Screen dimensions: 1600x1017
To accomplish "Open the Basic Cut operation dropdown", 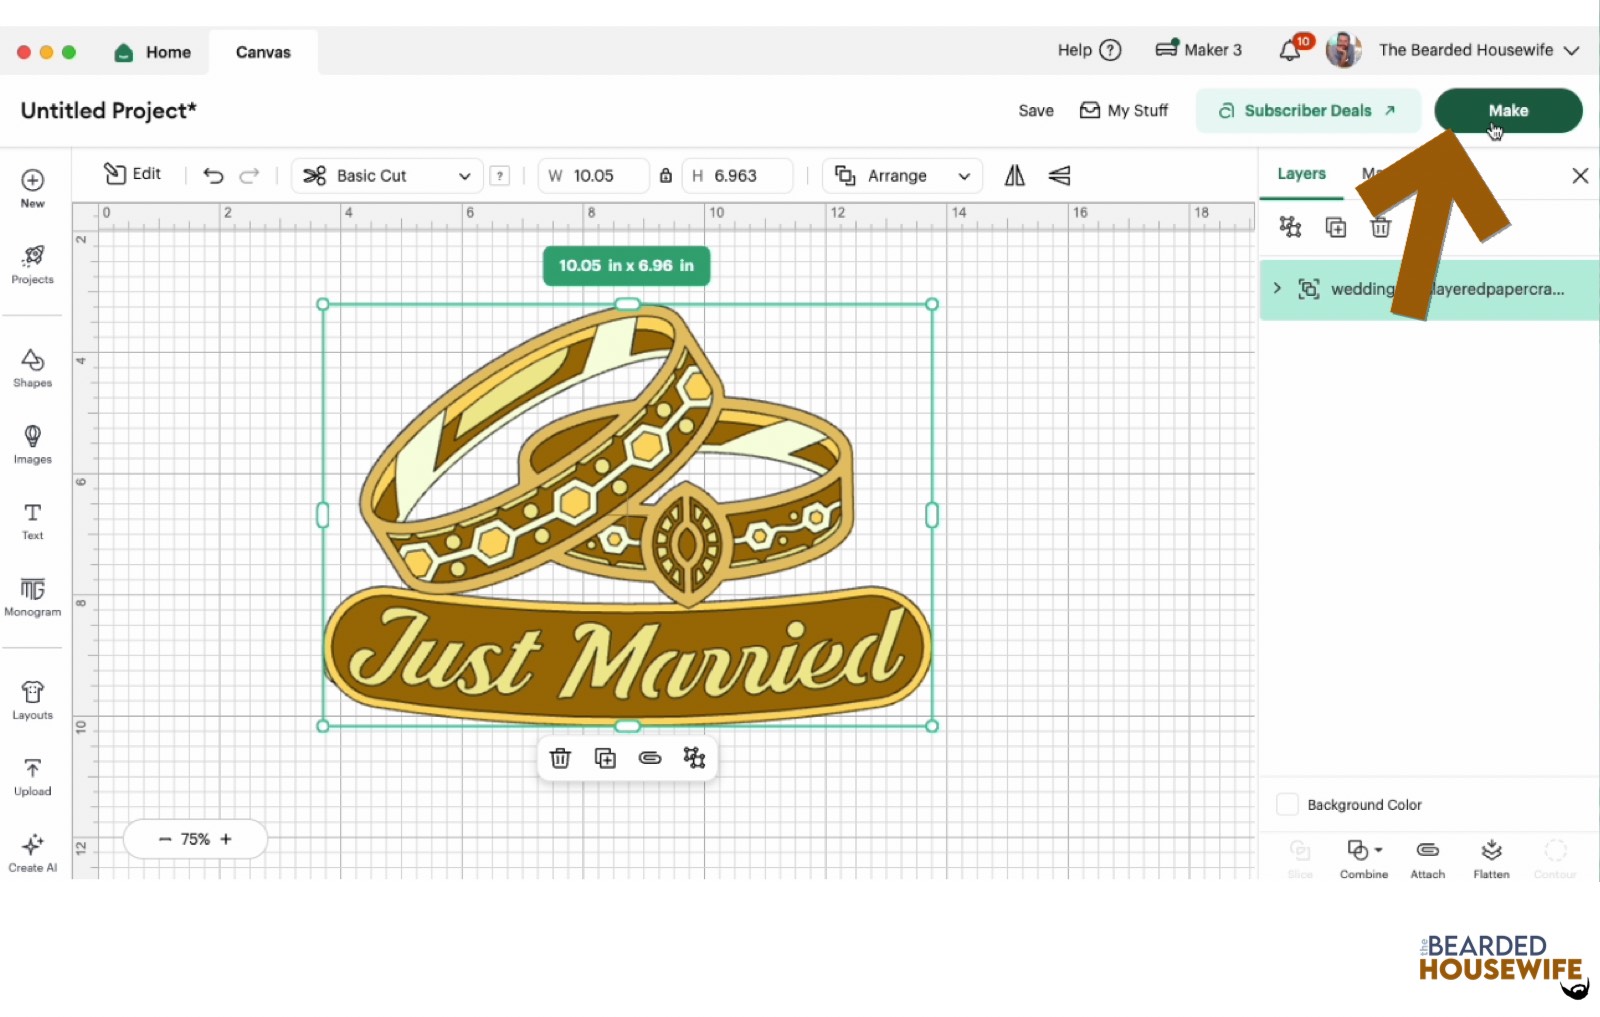I will tap(387, 176).
